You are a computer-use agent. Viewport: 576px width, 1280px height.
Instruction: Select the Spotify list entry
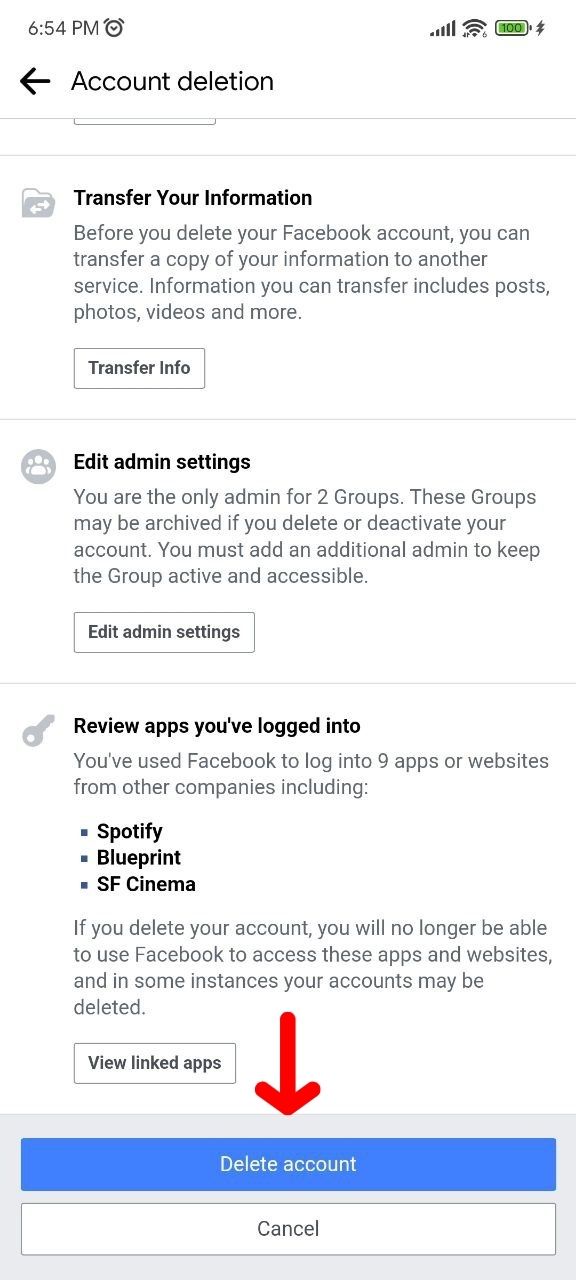tap(129, 831)
